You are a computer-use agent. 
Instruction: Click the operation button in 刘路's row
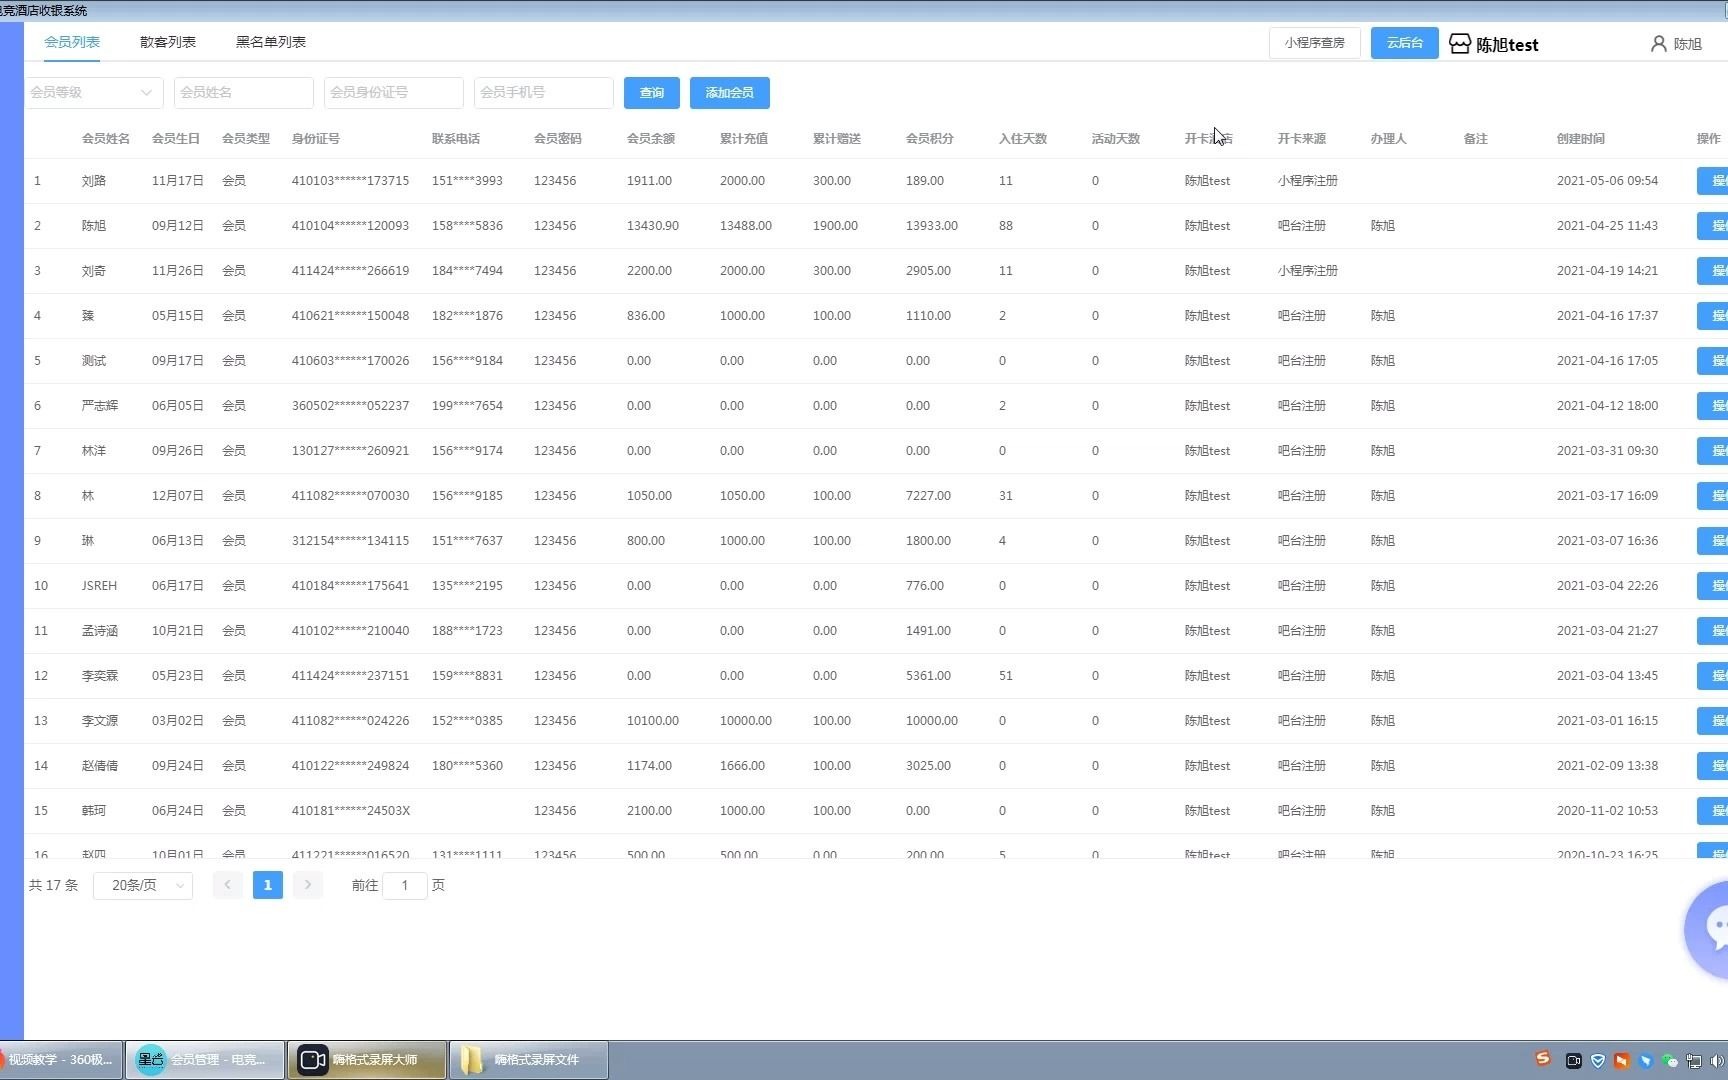click(x=1713, y=181)
